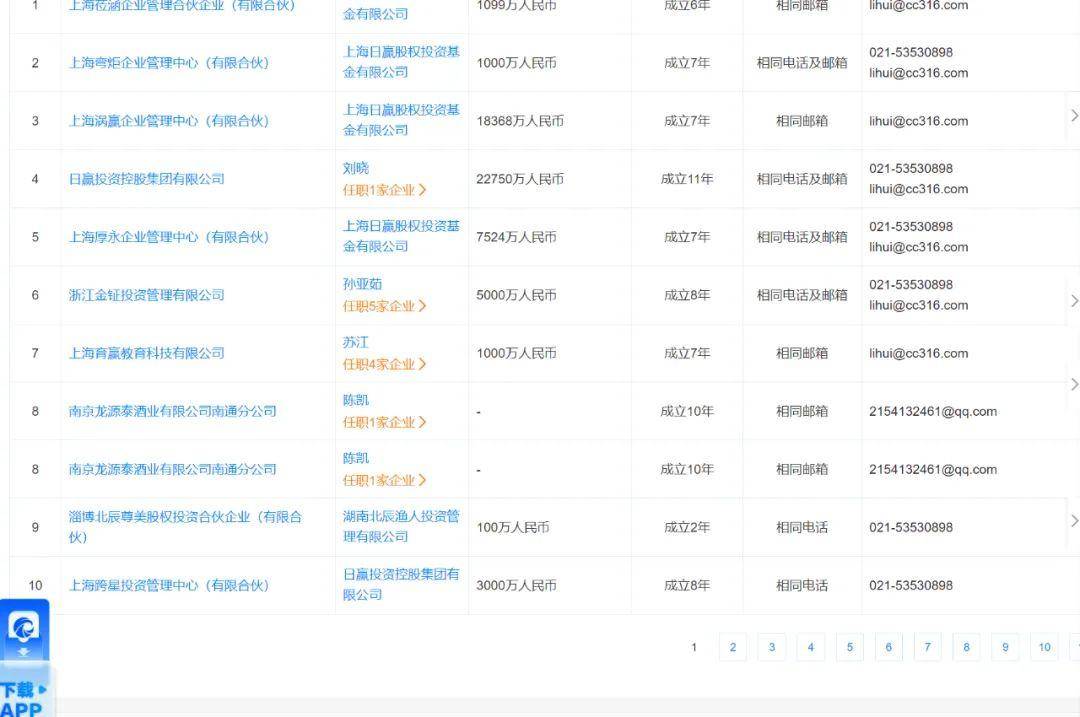This screenshot has height=717, width=1080.
Task: Open row 3's representative 上海日赢股权投资基金有限公司
Action: tap(401, 120)
